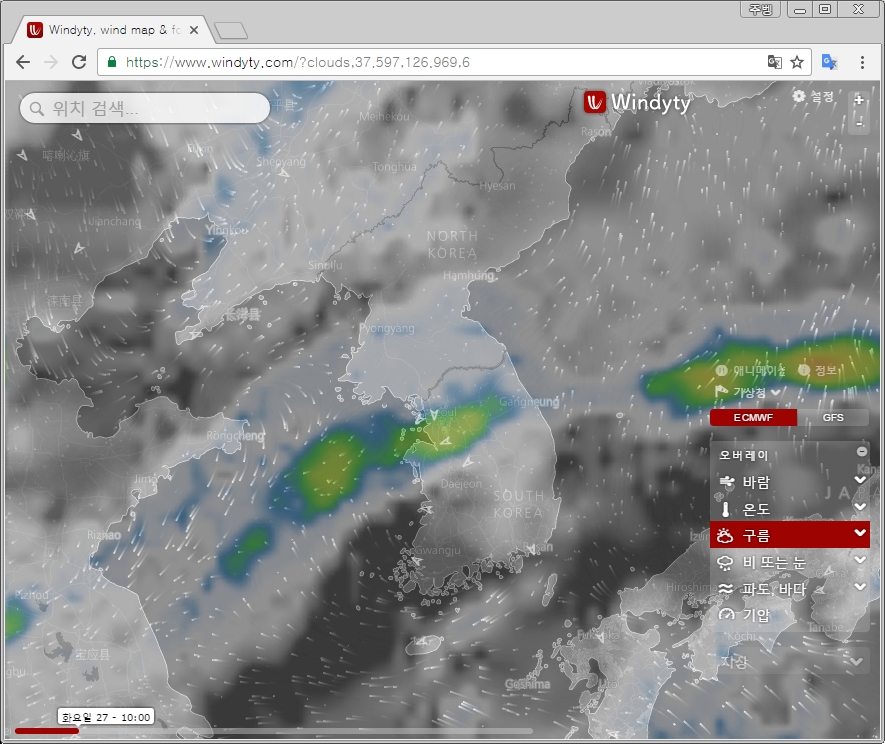Open a new browser tab

coord(231,30)
